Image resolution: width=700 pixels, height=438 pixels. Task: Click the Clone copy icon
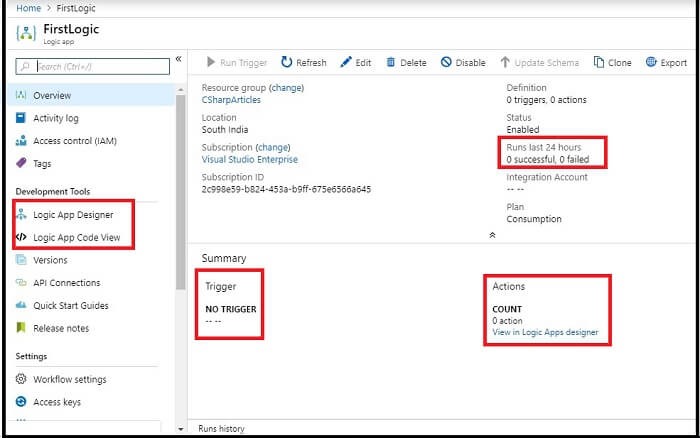pyautogui.click(x=599, y=62)
